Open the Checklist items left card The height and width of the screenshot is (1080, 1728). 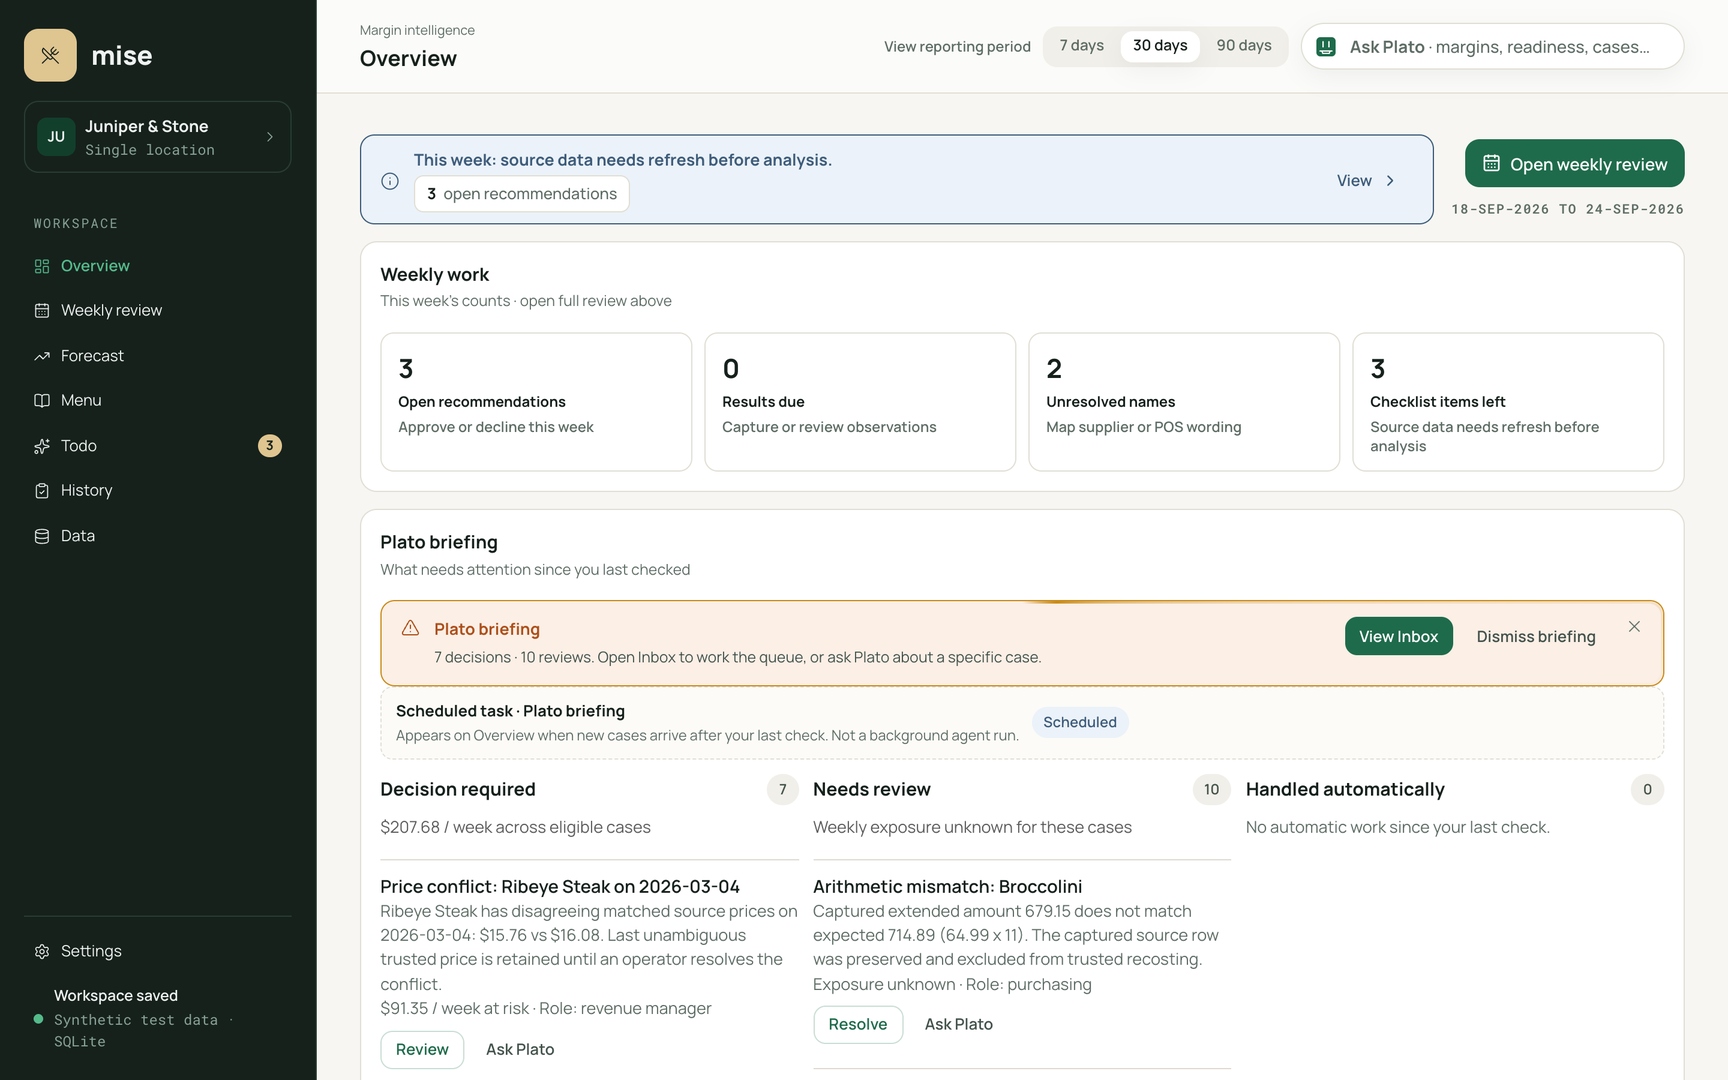tap(1508, 402)
